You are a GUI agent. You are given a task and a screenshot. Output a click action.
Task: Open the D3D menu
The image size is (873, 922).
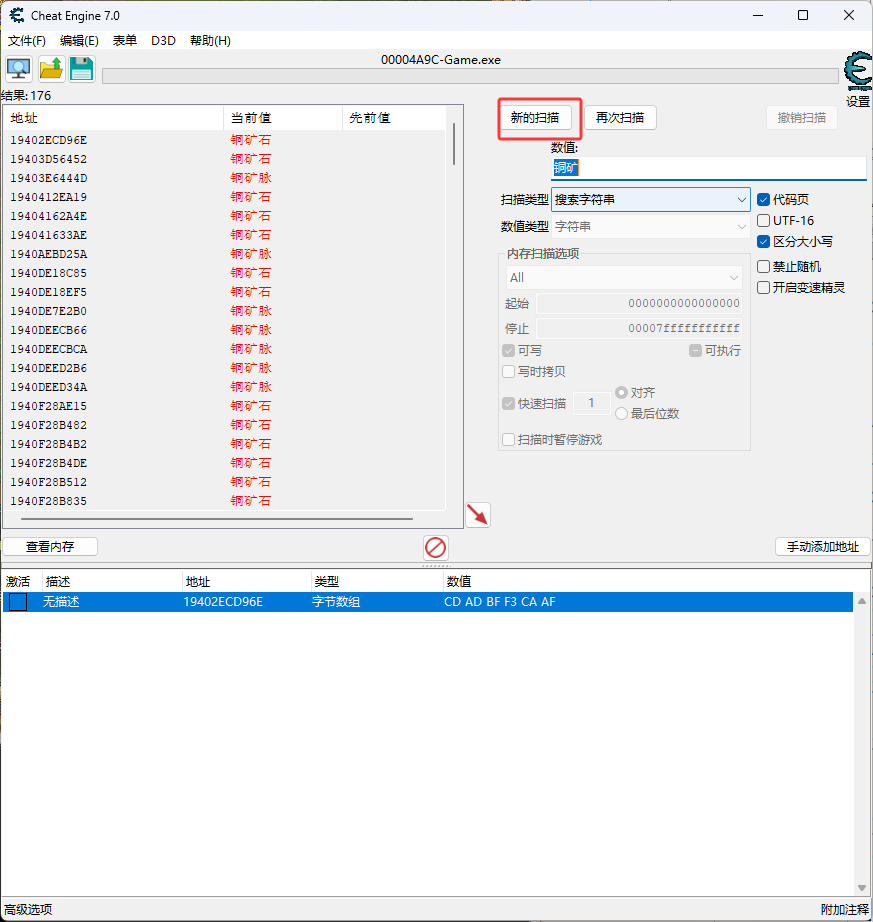pos(163,41)
